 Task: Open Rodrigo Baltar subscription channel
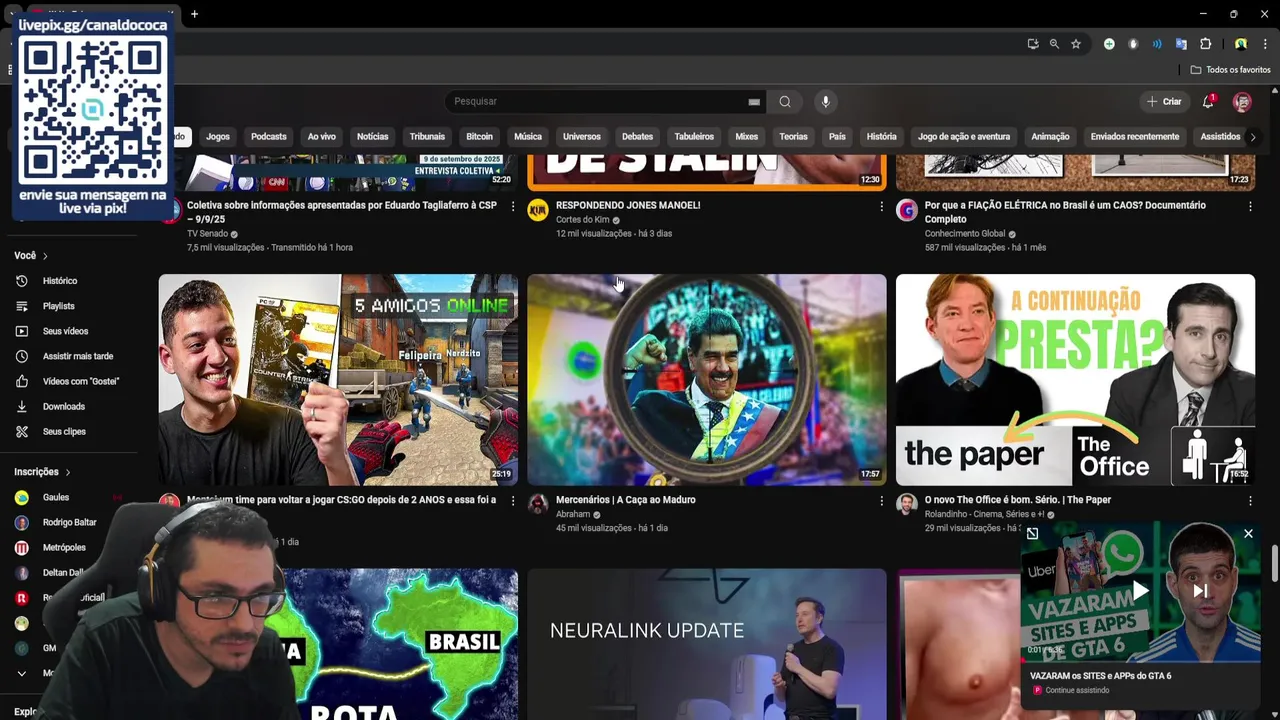point(69,522)
